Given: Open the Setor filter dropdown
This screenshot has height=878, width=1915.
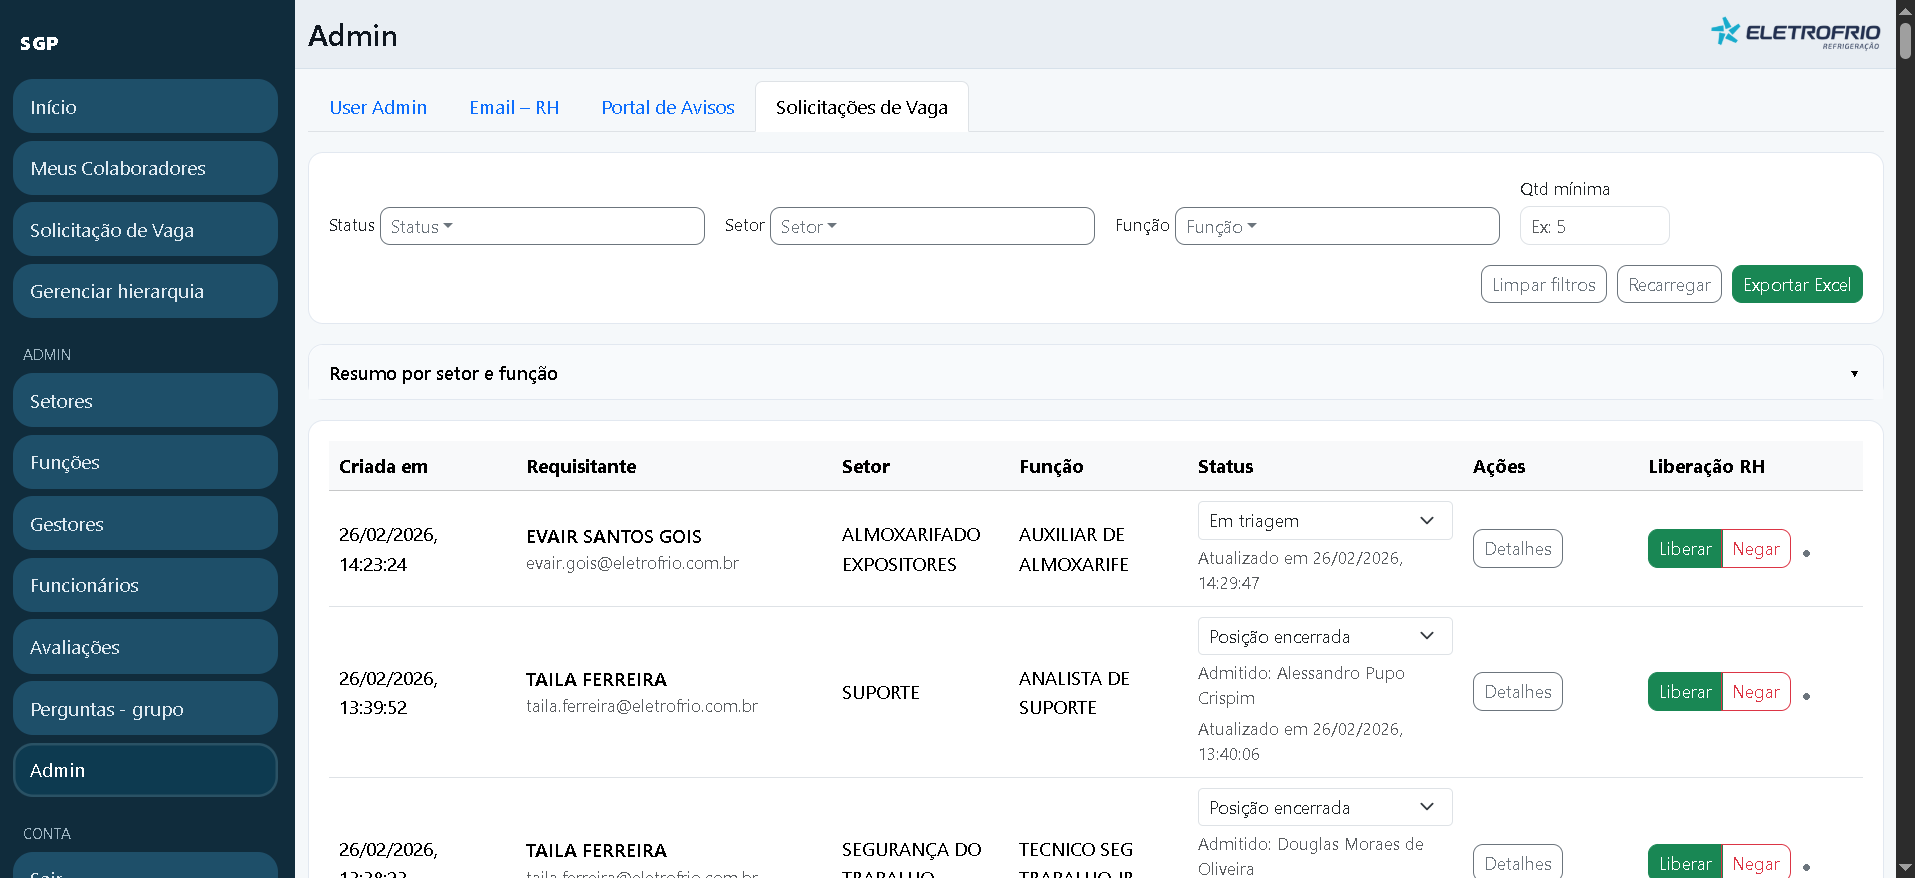Looking at the screenshot, I should tap(931, 226).
